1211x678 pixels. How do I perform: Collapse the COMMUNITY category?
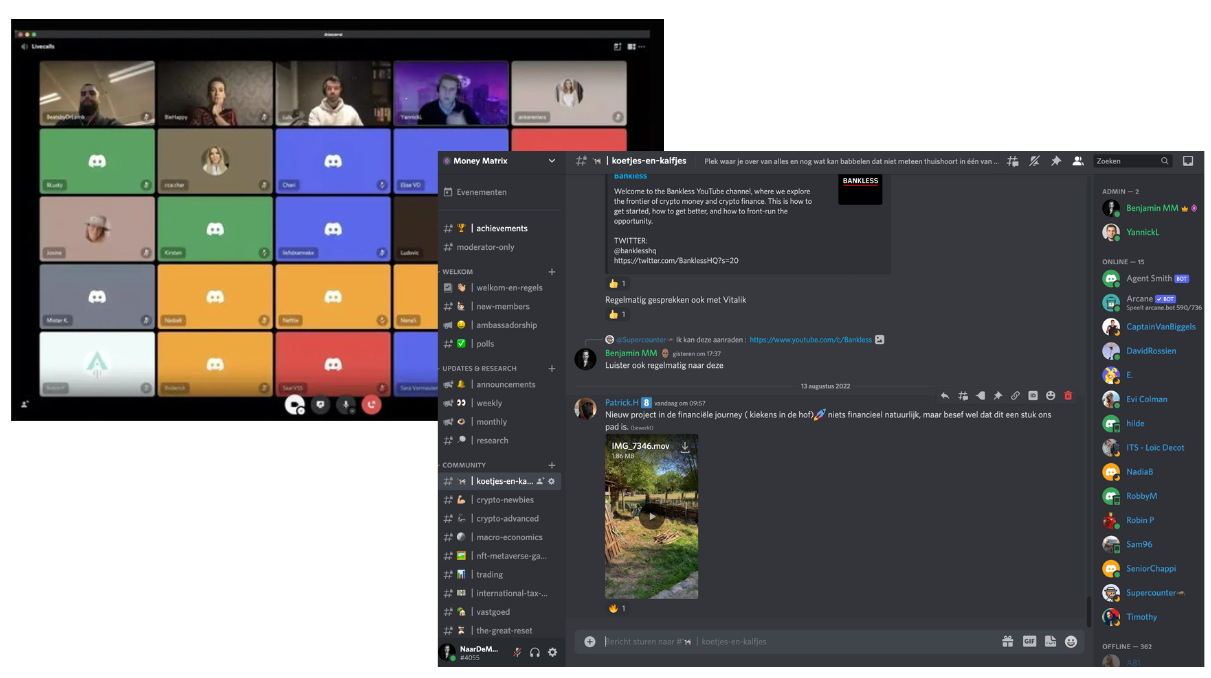(464, 465)
